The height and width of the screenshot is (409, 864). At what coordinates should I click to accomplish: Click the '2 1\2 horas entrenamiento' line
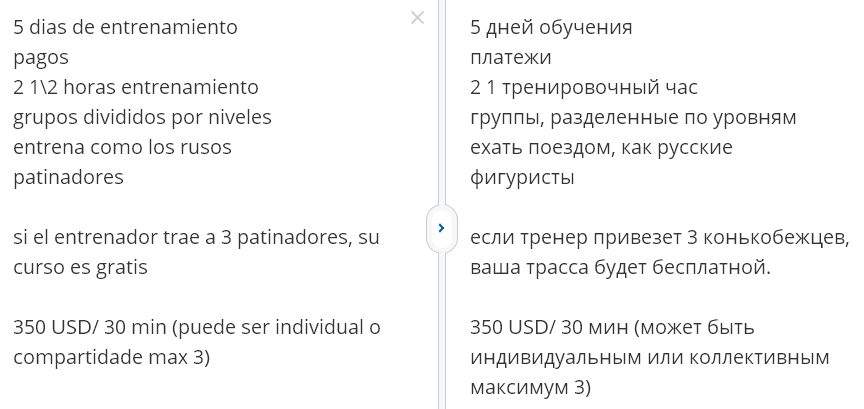(x=136, y=87)
